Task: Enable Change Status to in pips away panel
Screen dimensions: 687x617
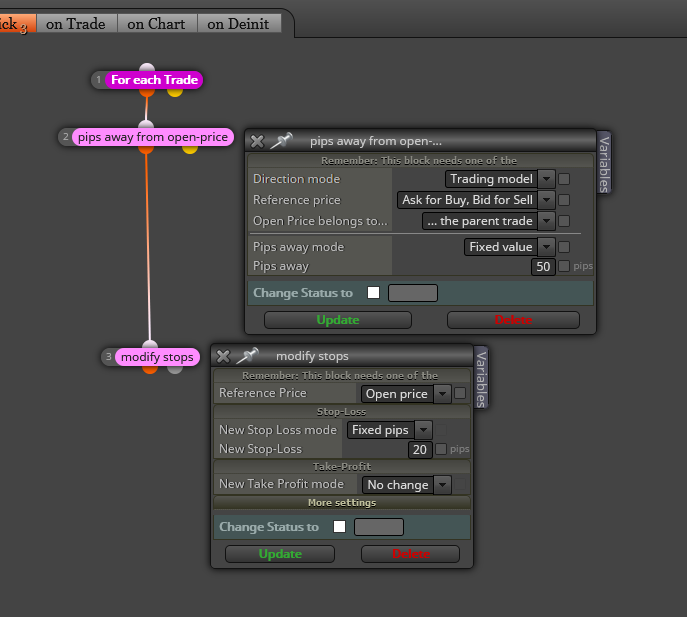Action: pos(373,292)
